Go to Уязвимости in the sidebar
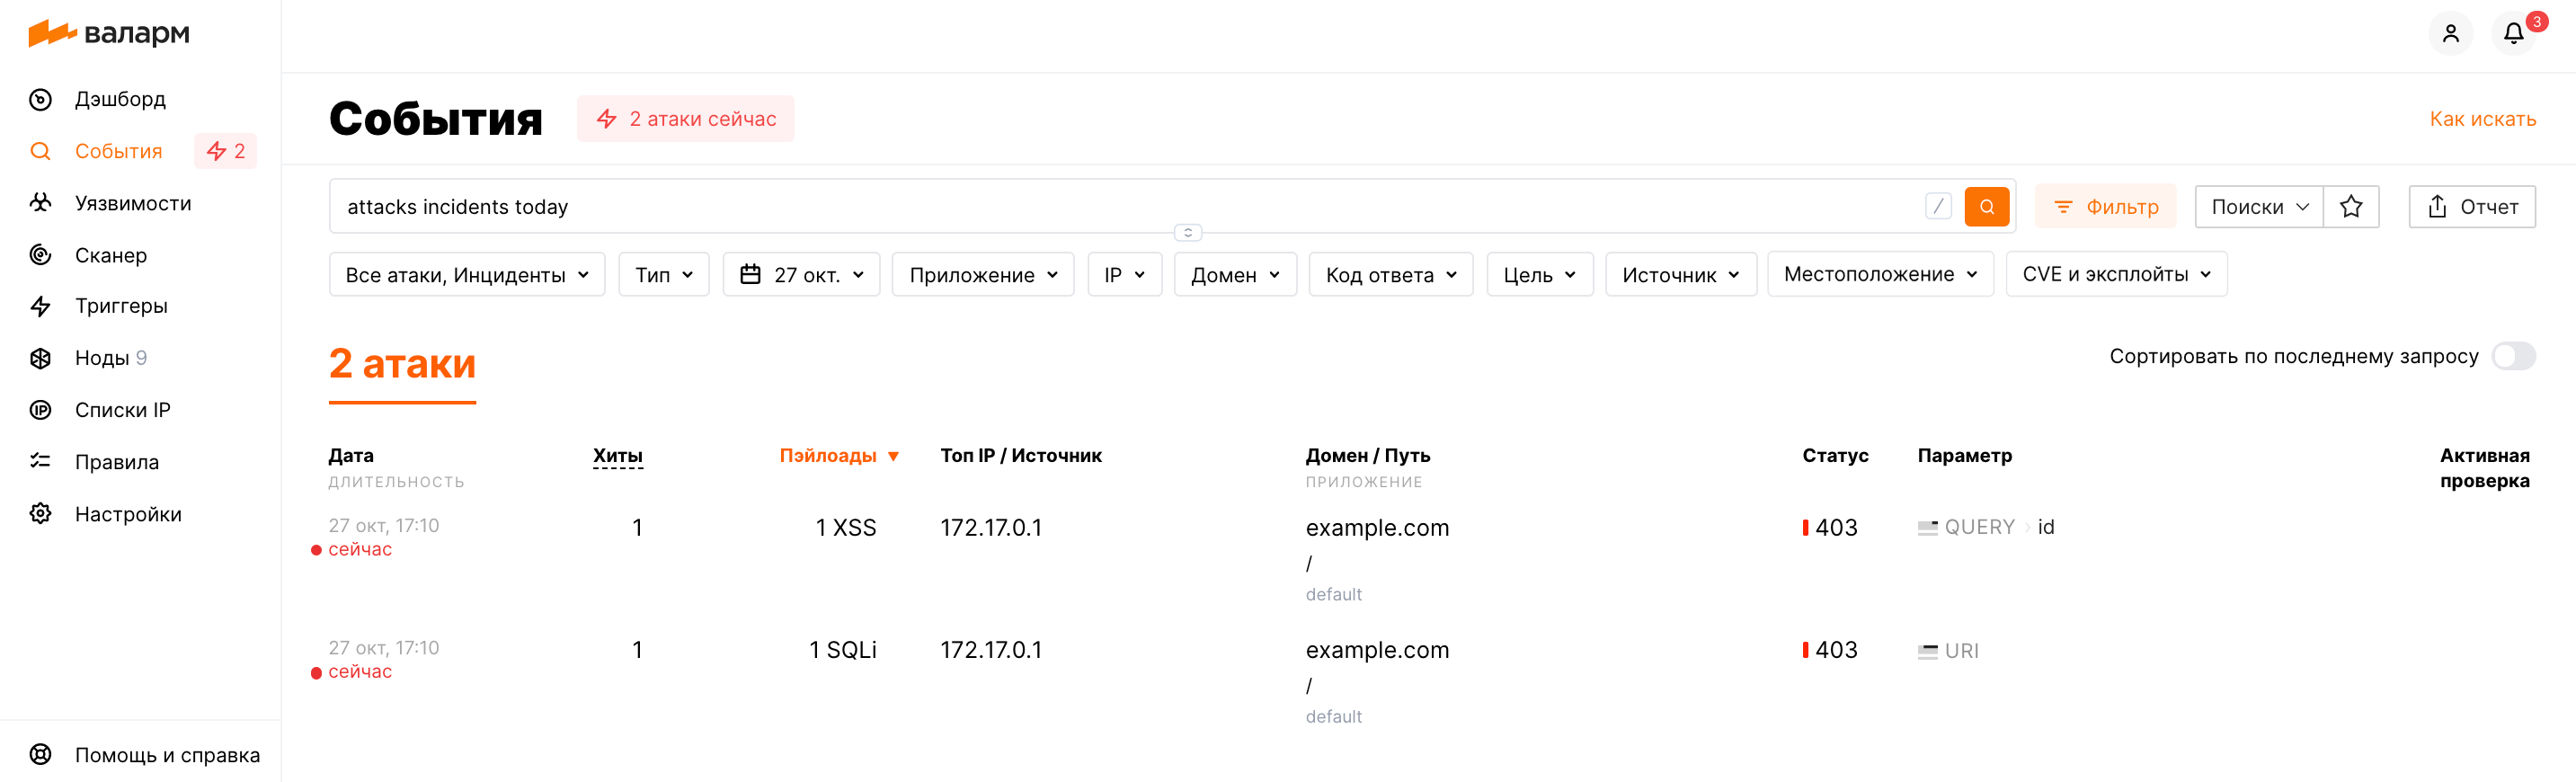 [x=132, y=203]
